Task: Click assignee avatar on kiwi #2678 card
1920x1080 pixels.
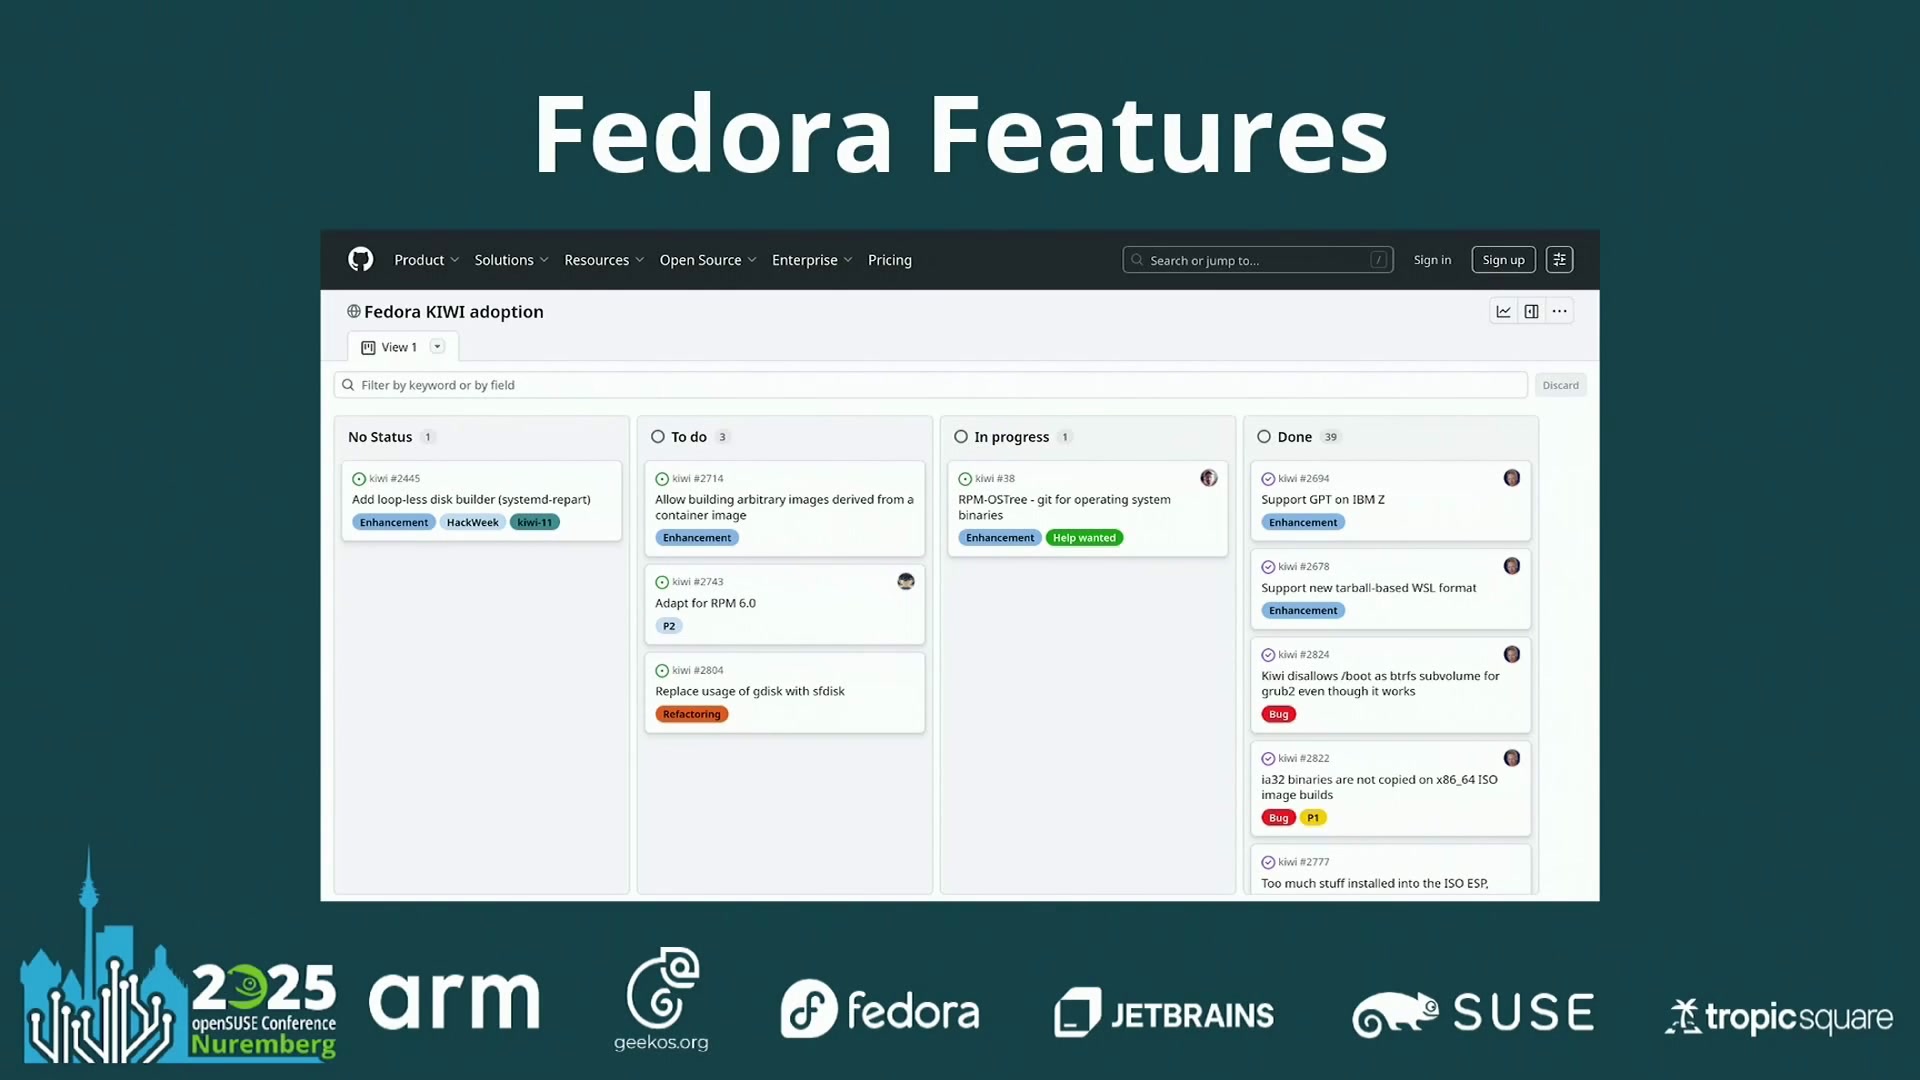Action: 1512,566
